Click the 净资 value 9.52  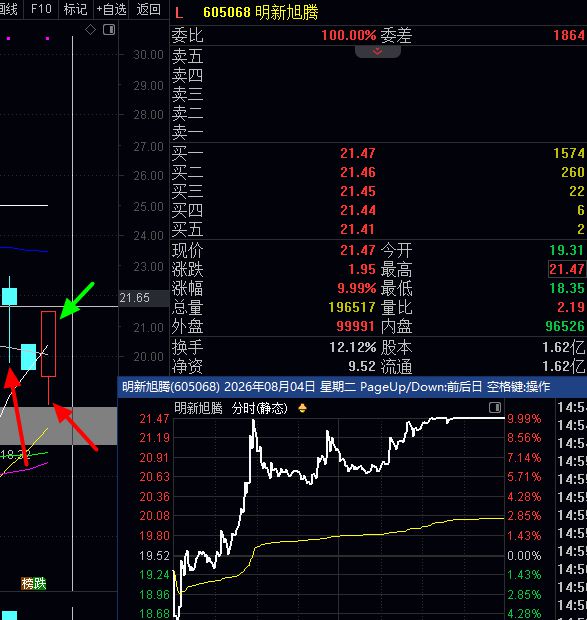click(362, 366)
